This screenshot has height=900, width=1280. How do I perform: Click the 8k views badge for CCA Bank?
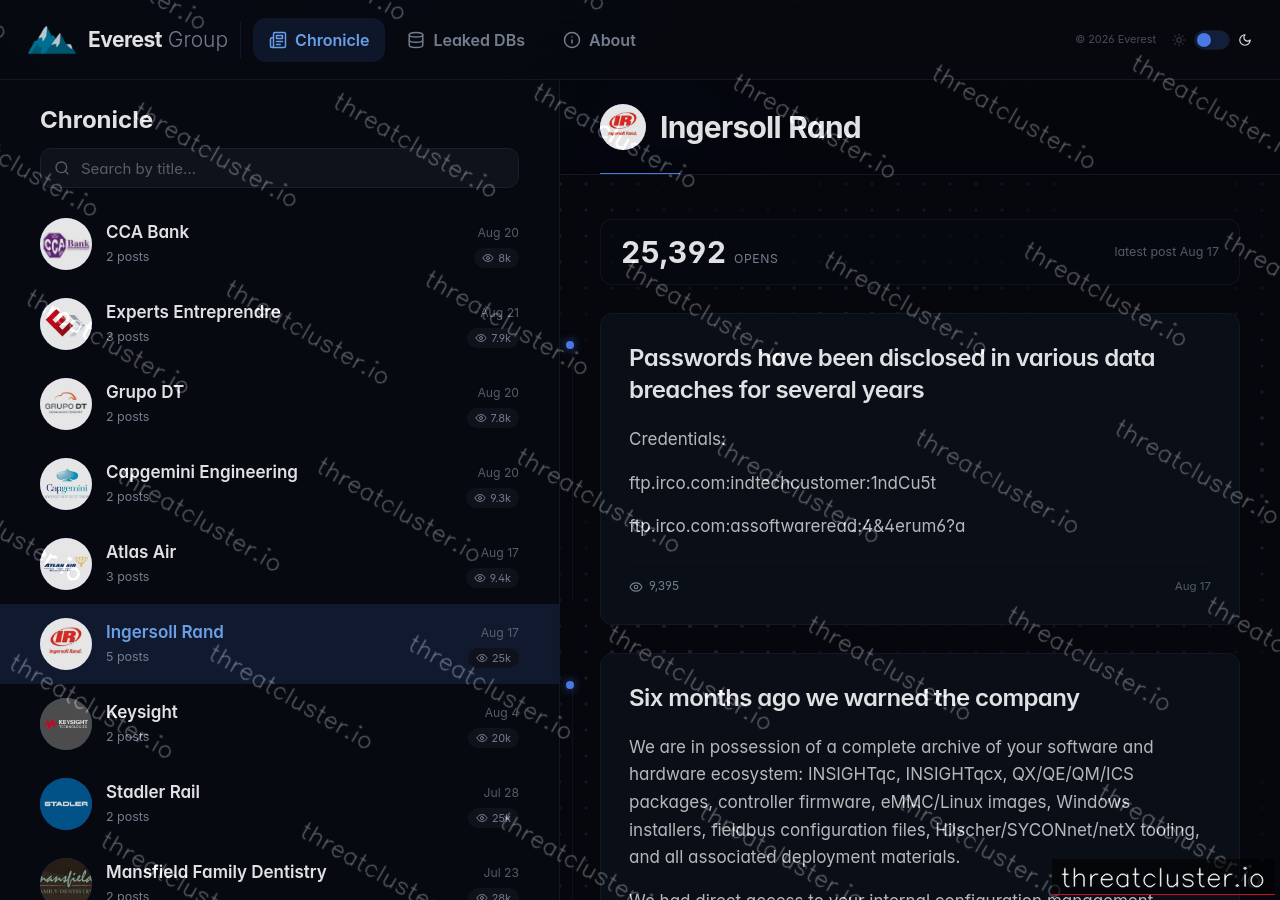(496, 258)
